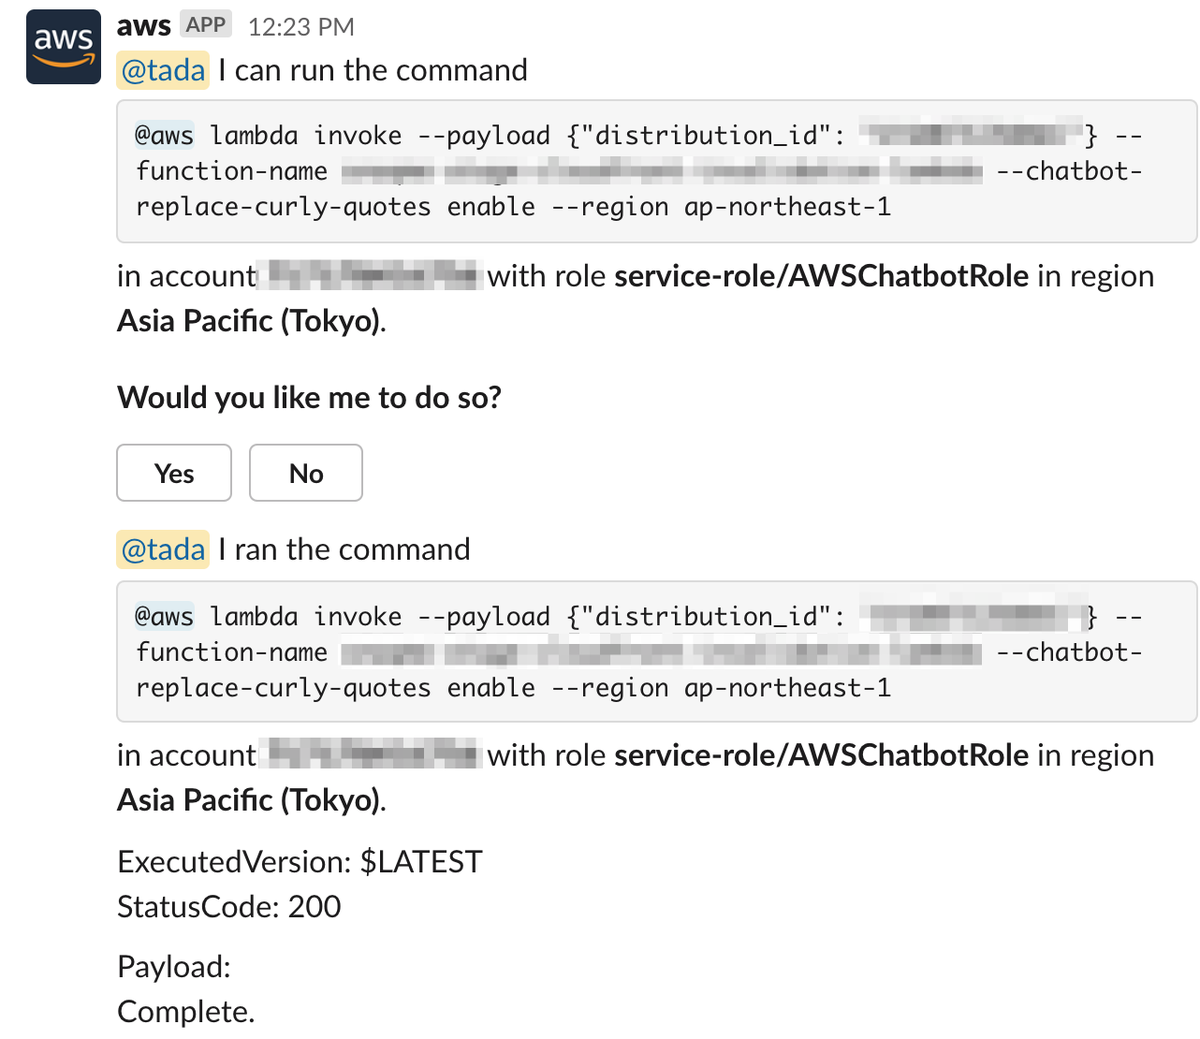1200x1039 pixels.
Task: Click the aws app avatar icon
Action: (63, 47)
